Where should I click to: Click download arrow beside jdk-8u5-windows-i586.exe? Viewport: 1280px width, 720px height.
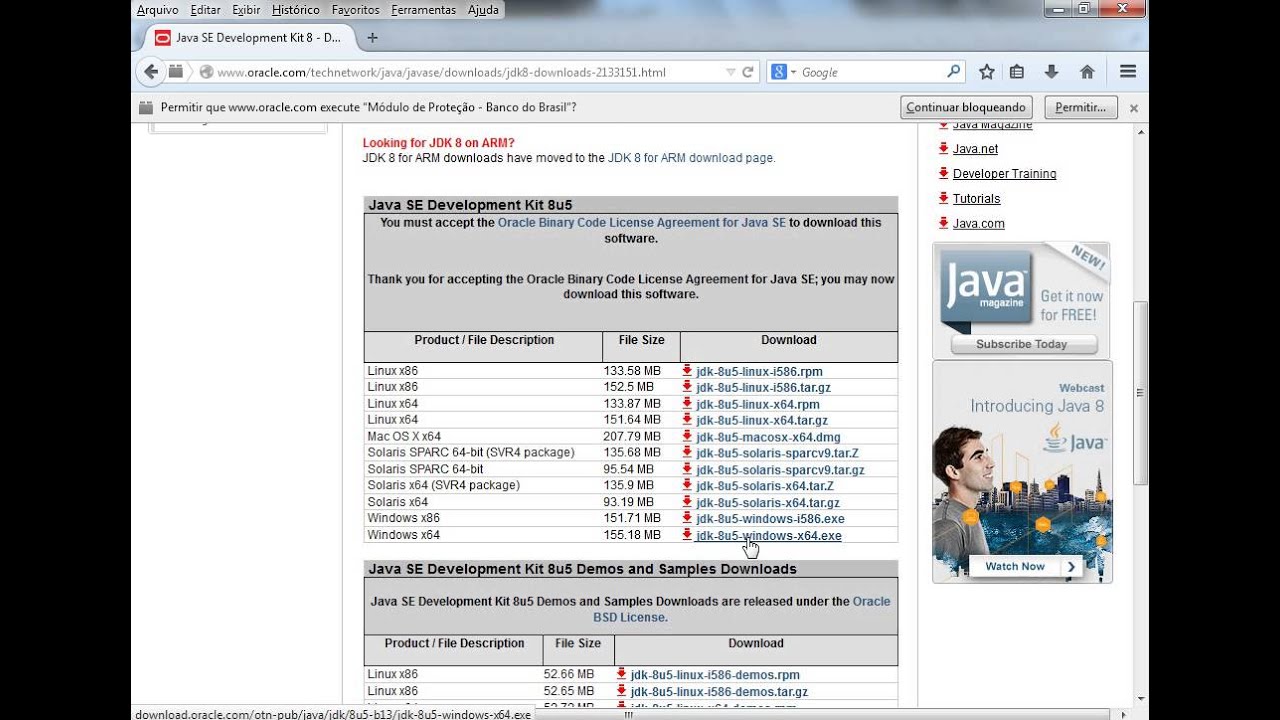tap(687, 519)
